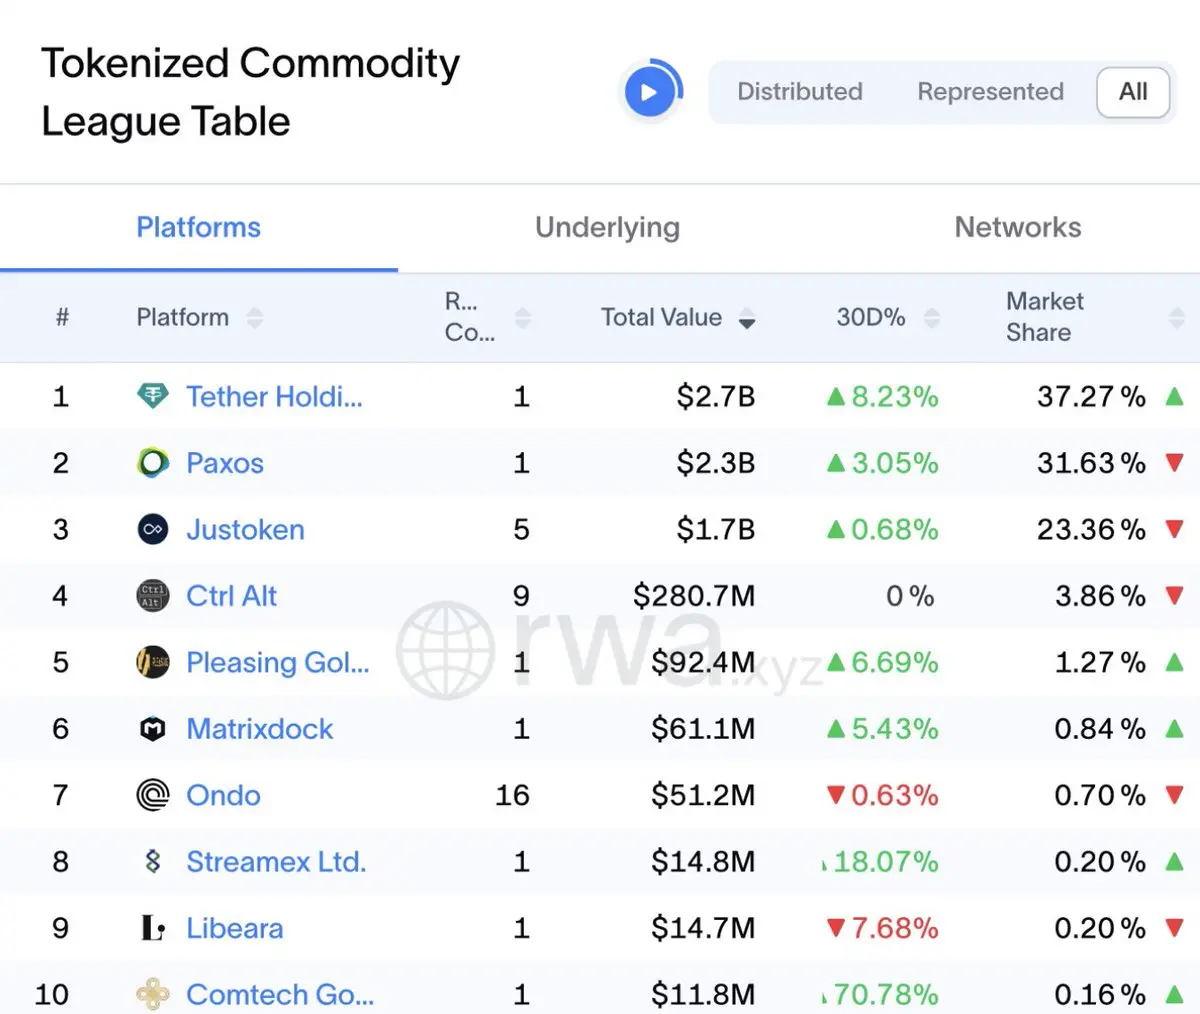Switch to the Underlying tab
1200x1014 pixels.
coord(607,228)
